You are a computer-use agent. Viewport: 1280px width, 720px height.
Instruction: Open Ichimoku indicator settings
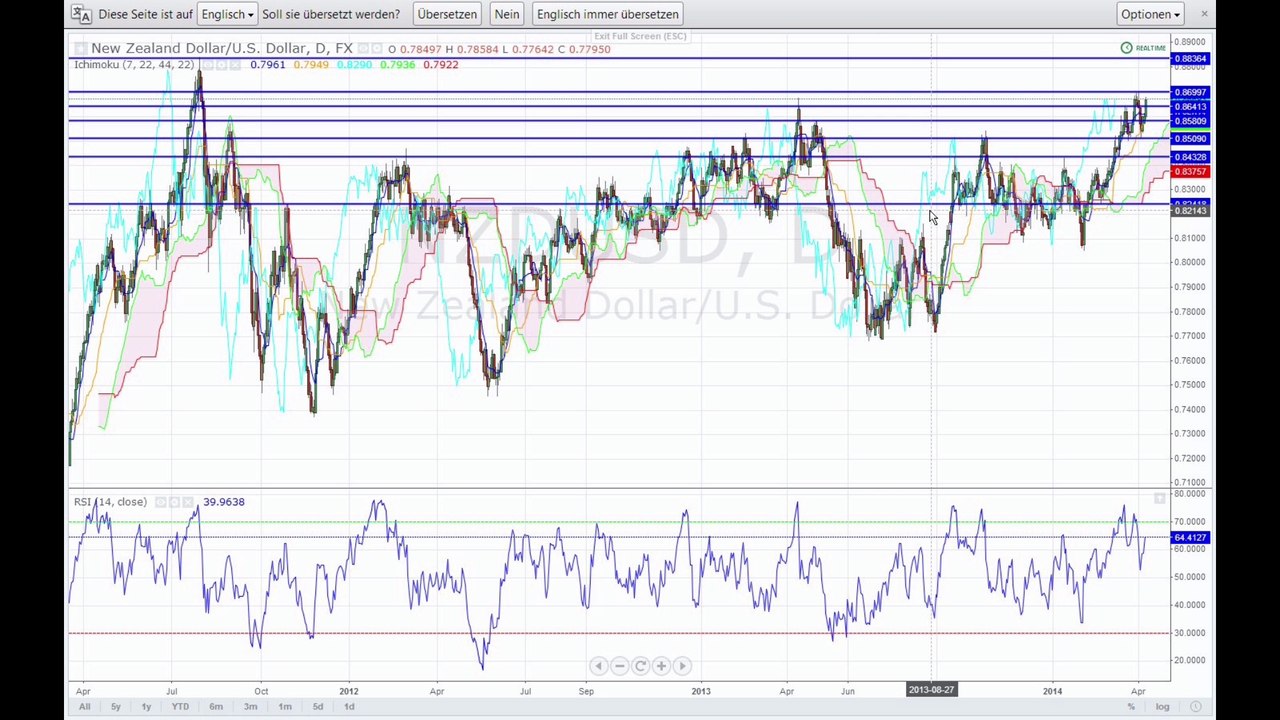(x=220, y=65)
